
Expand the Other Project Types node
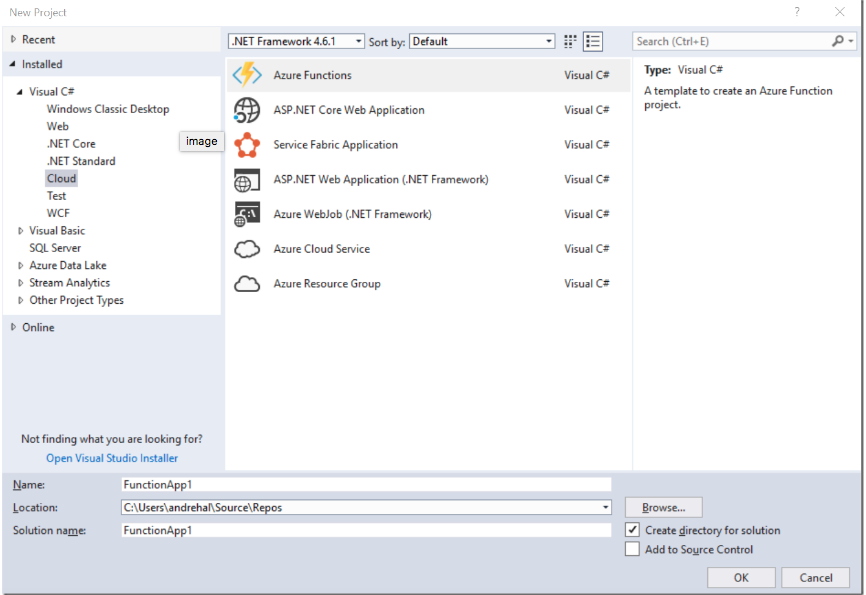pos(20,300)
